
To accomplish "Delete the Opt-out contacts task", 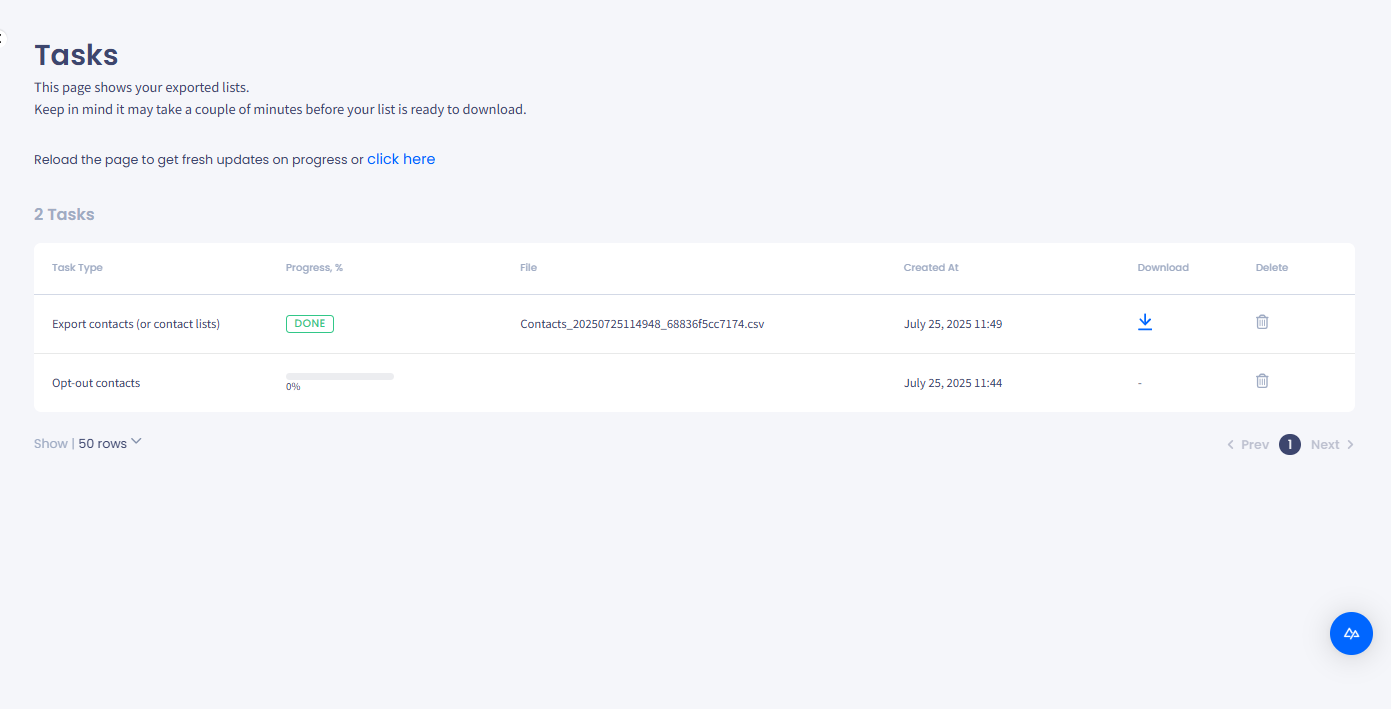I will click(x=1262, y=381).
